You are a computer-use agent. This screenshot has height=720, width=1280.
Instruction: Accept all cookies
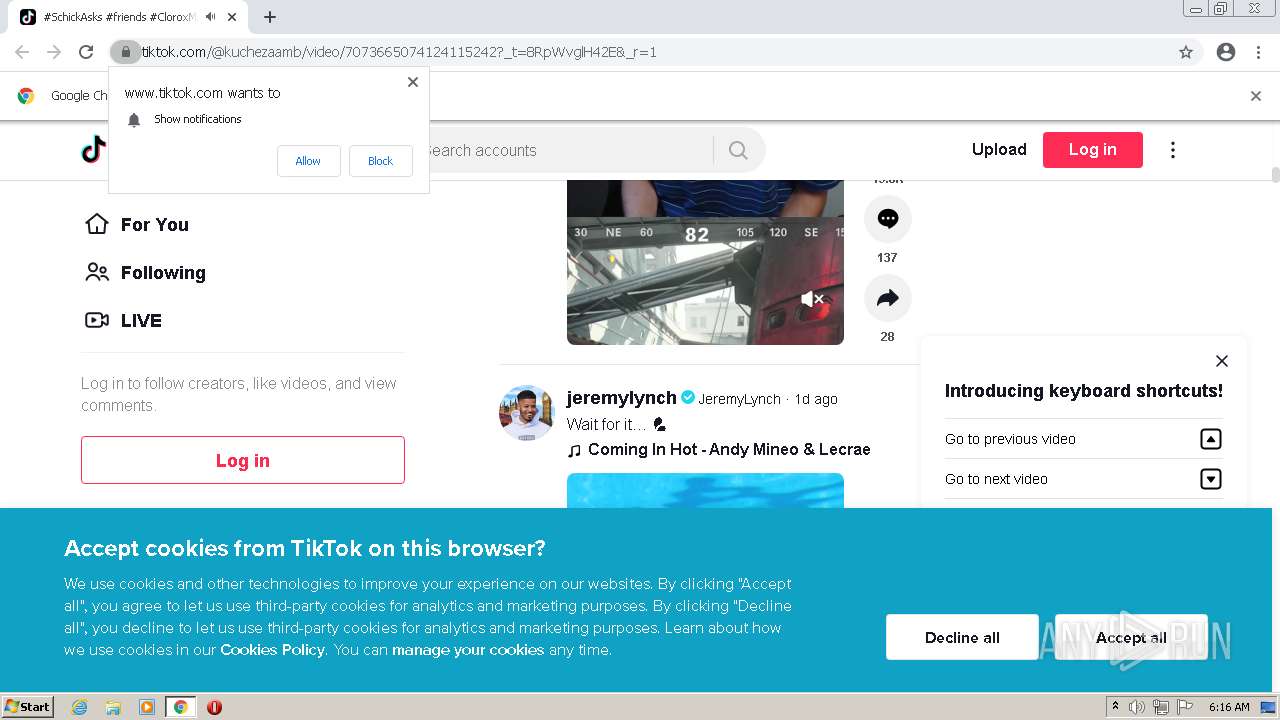[x=1131, y=637]
